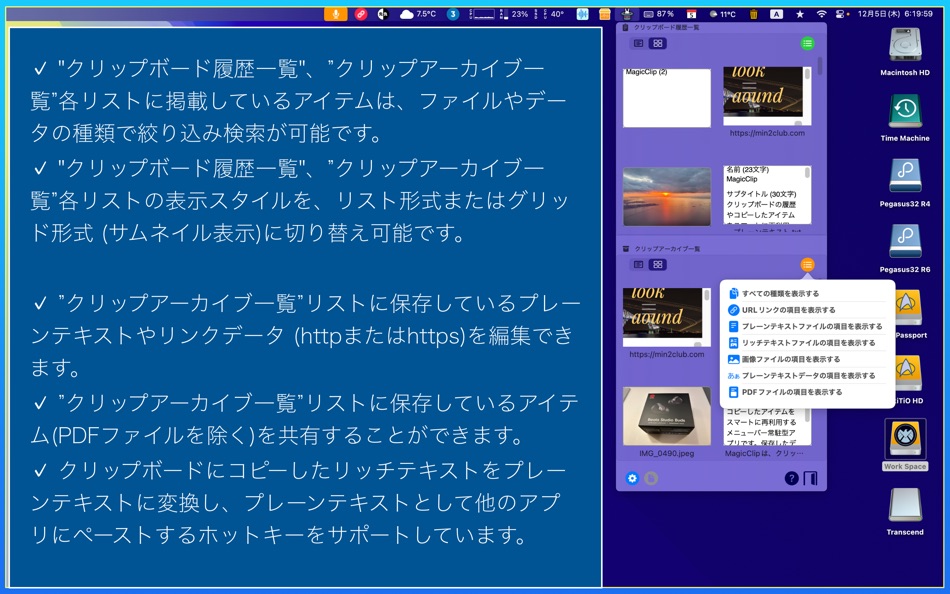Viewport: 950px width, 594px height.
Task: Select the sunset photo clipboard thumbnail
Action: point(666,196)
